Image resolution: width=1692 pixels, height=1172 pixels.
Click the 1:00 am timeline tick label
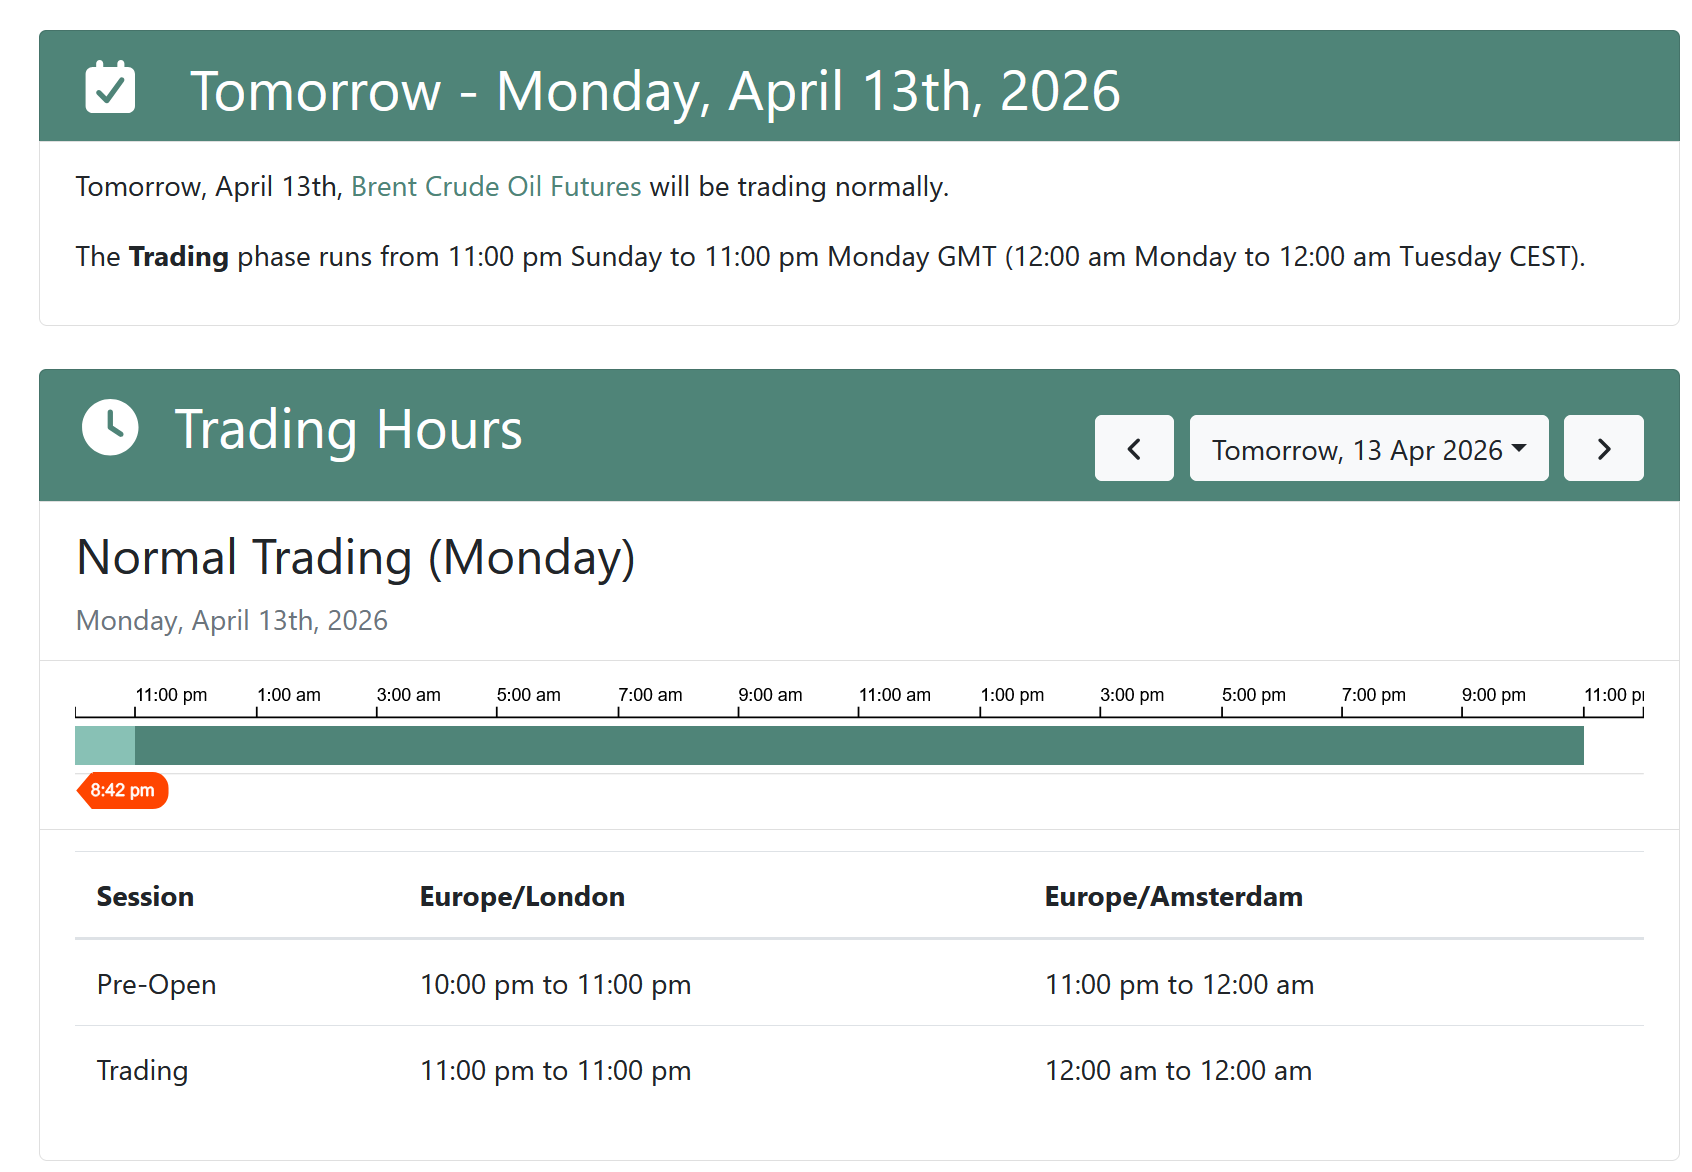pyautogui.click(x=289, y=694)
